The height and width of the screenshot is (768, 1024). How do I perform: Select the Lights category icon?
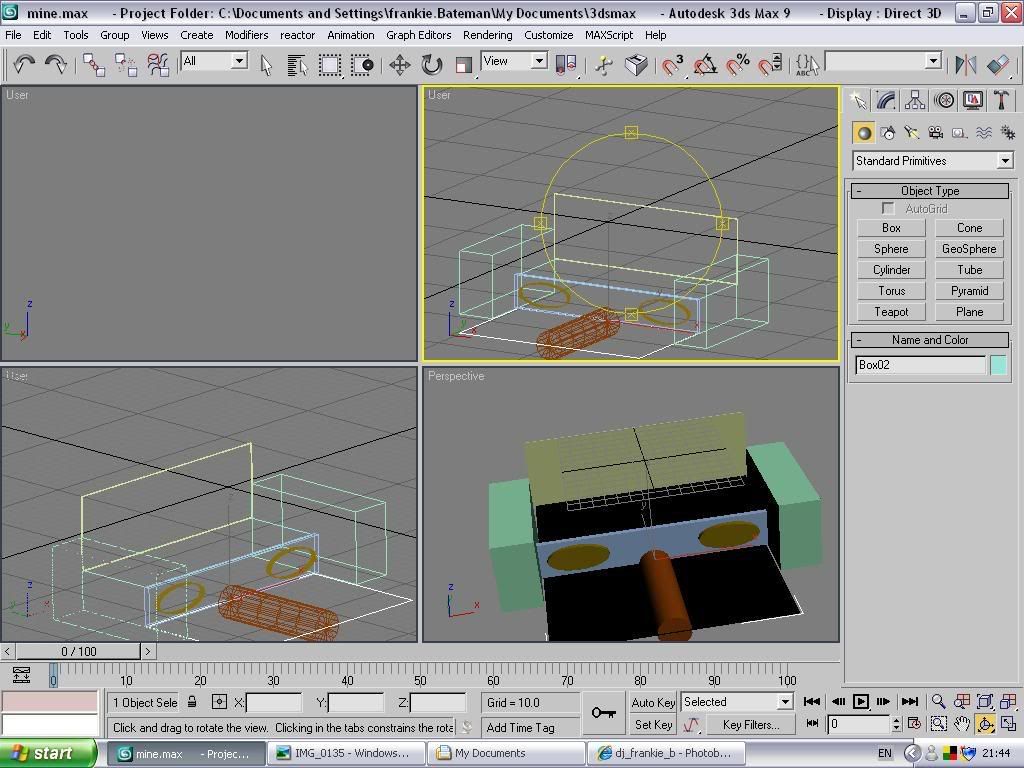coord(912,133)
